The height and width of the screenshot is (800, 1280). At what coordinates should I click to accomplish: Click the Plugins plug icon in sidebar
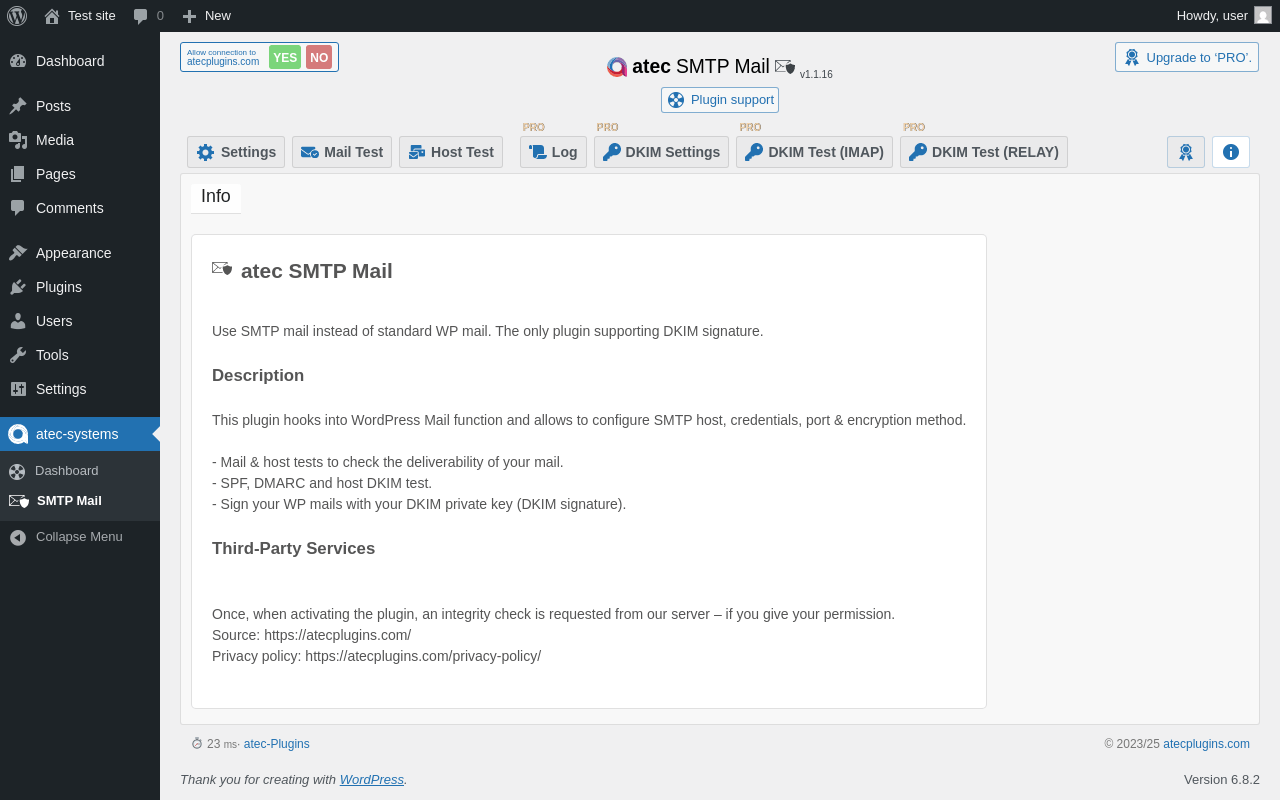[x=18, y=287]
